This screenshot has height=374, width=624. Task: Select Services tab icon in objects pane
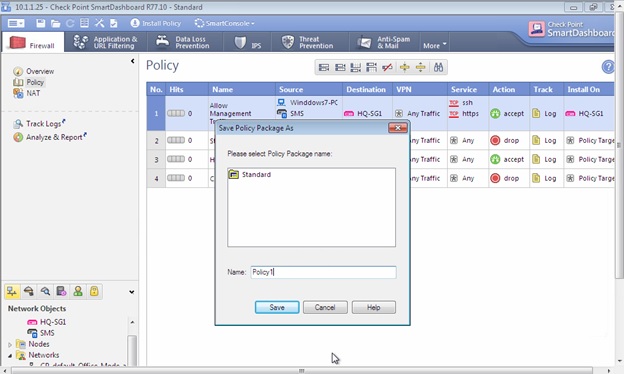click(29, 292)
